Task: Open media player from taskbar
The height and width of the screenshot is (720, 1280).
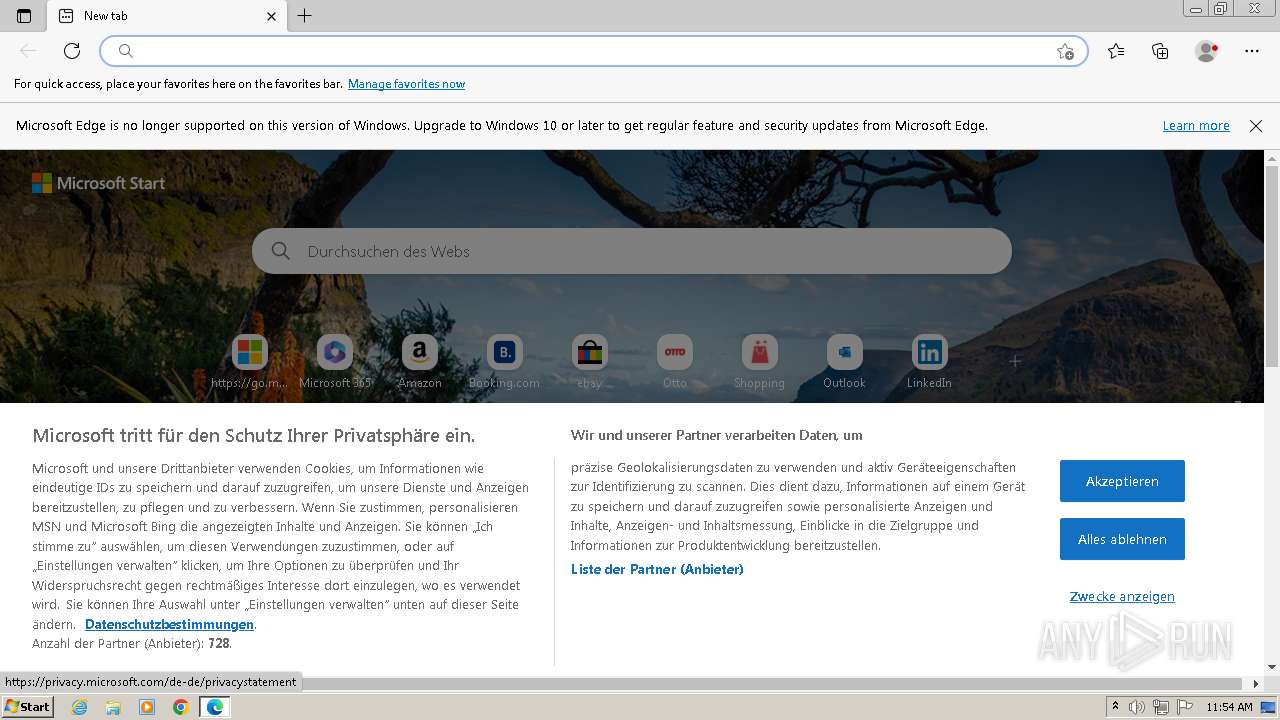Action: pos(147,707)
